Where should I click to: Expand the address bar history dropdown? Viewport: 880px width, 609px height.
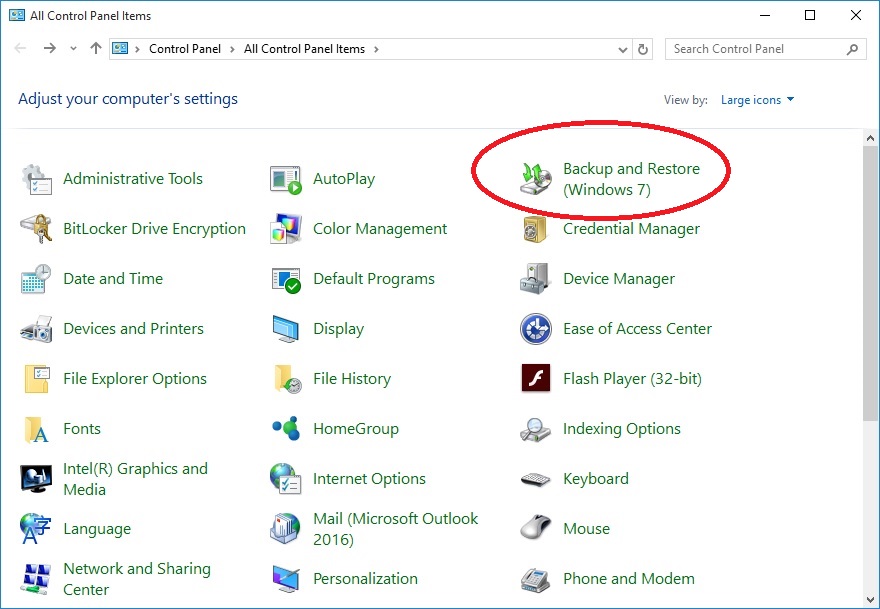click(x=622, y=49)
